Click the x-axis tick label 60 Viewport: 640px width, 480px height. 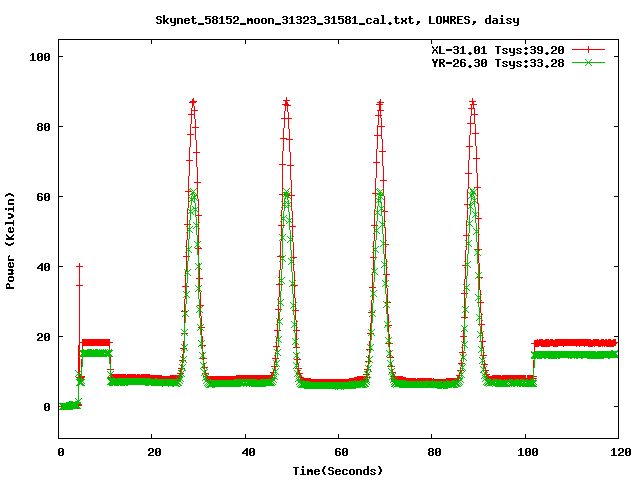[341, 452]
